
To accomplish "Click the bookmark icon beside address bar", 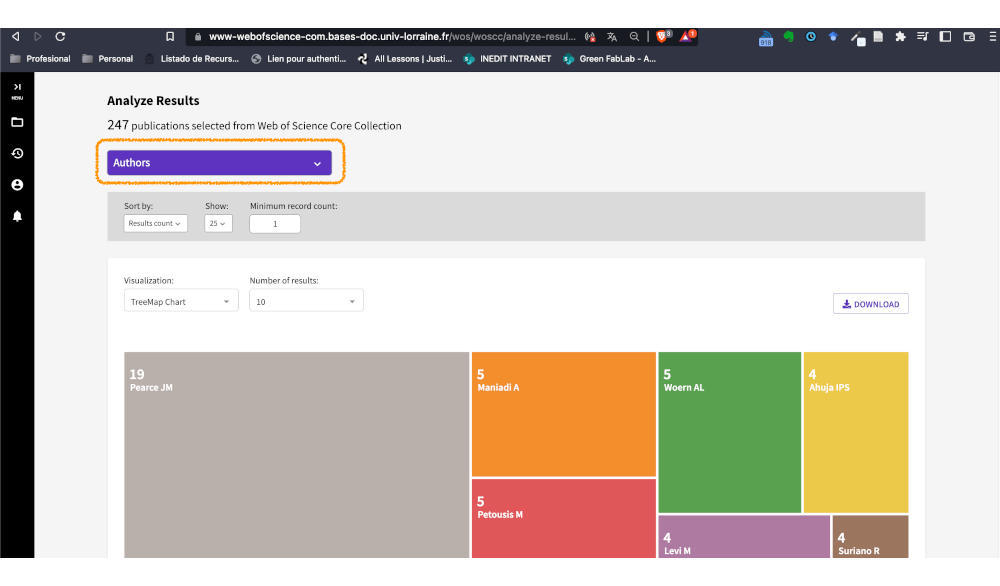I will pyautogui.click(x=170, y=37).
